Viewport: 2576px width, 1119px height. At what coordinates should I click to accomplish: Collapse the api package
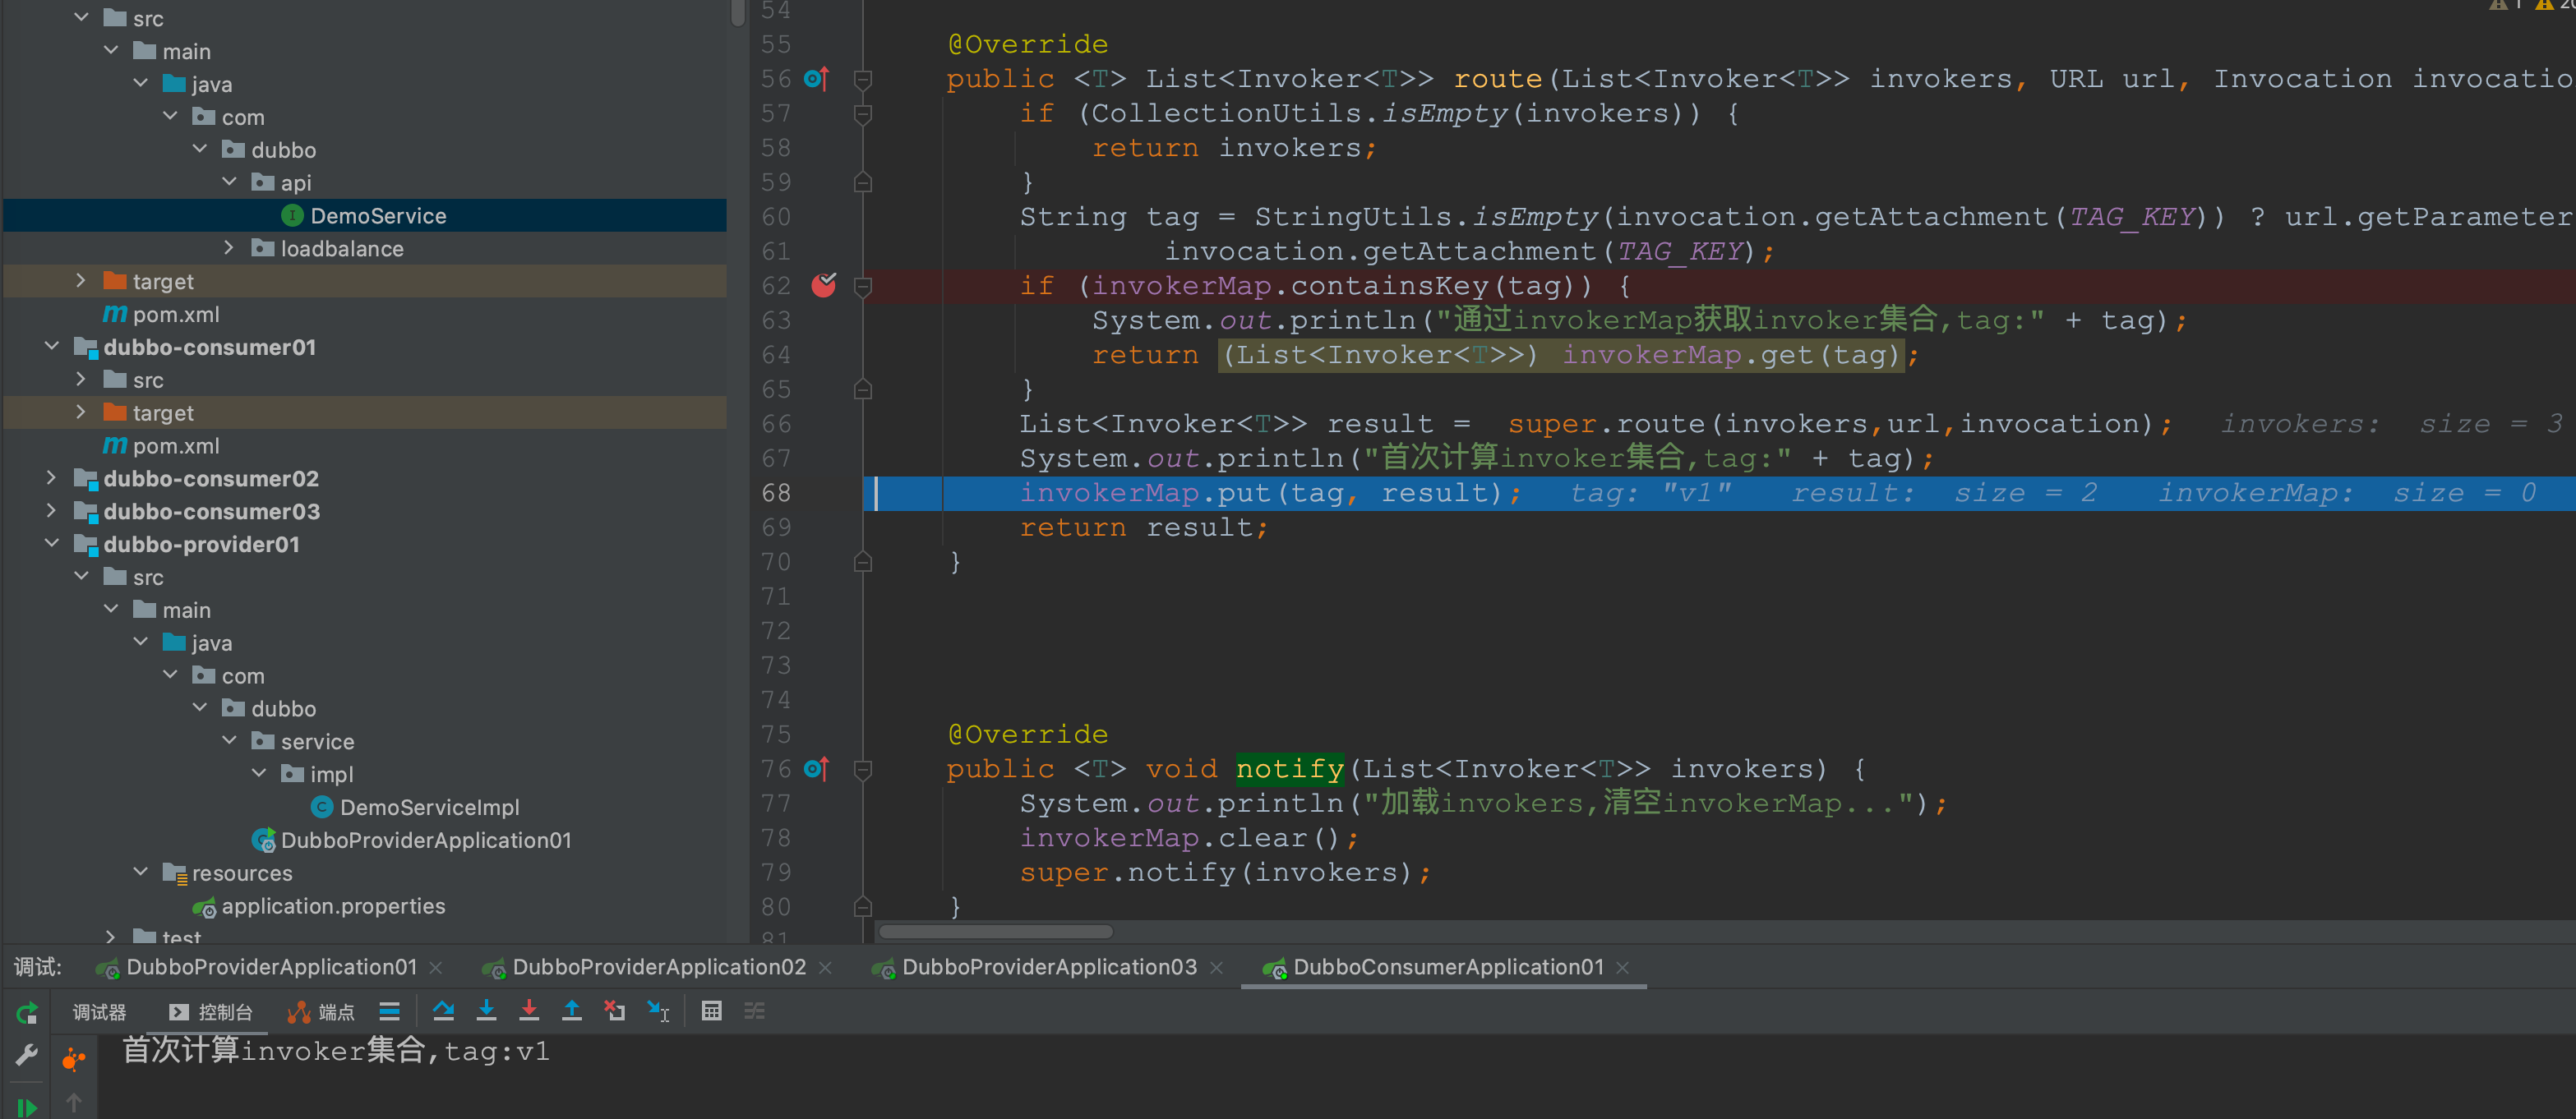(x=229, y=182)
